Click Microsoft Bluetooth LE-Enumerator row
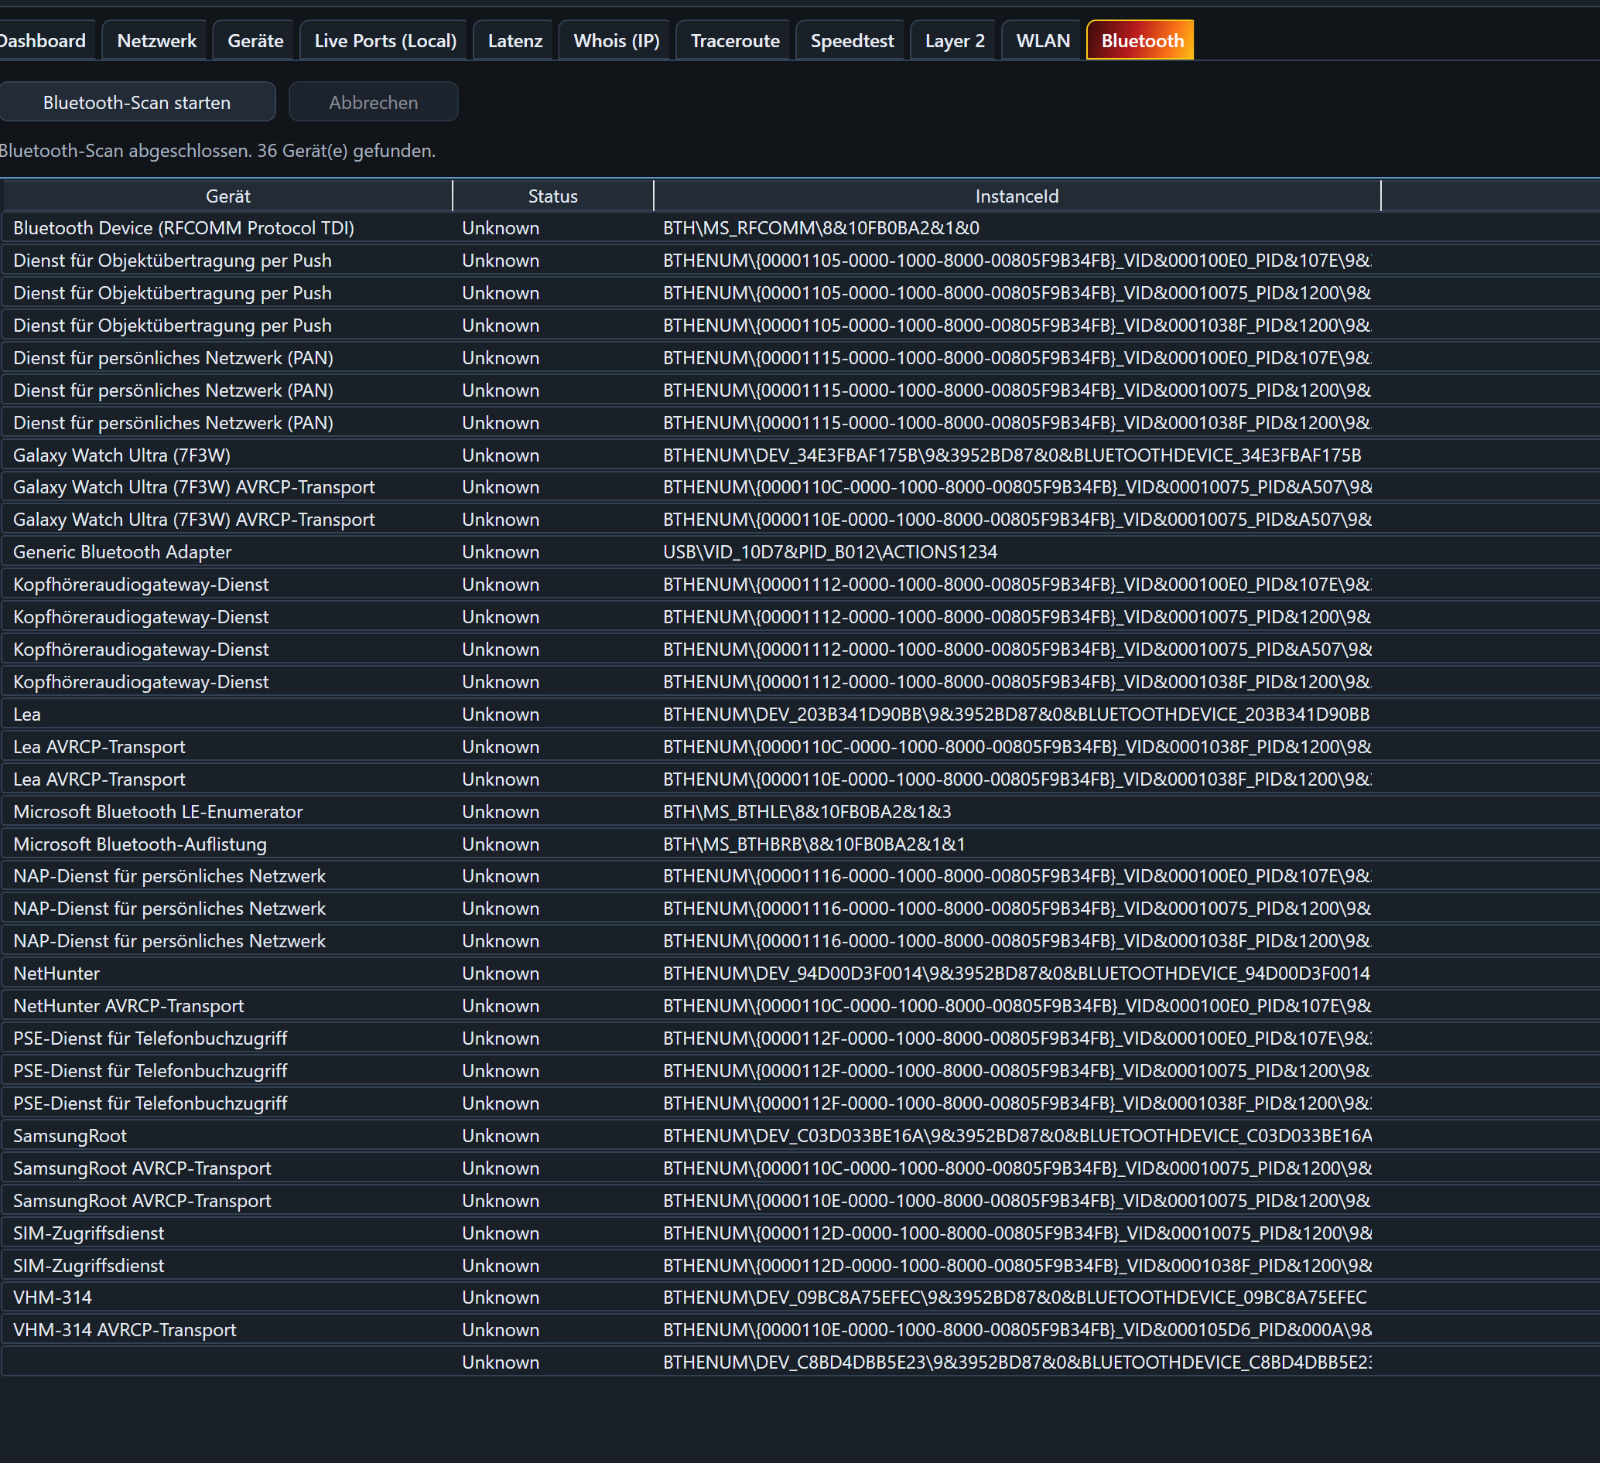The height and width of the screenshot is (1463, 1600). pos(800,811)
